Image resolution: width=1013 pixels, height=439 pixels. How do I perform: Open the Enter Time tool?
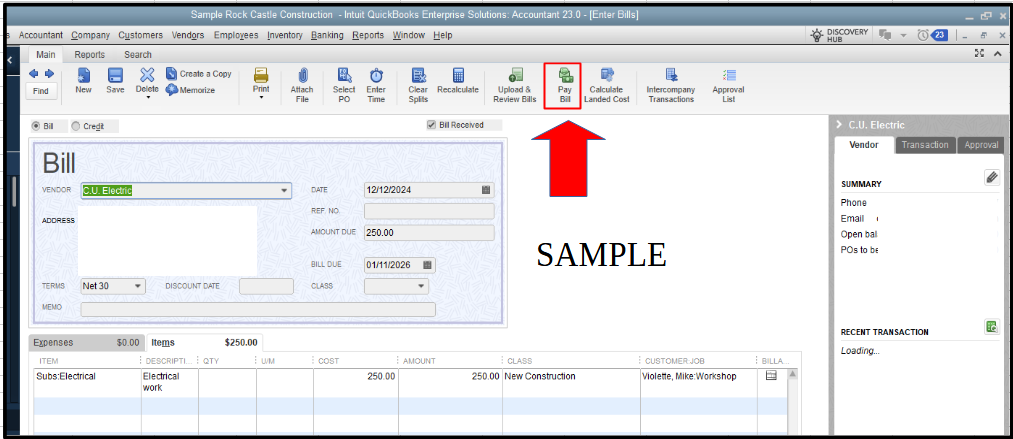(376, 85)
